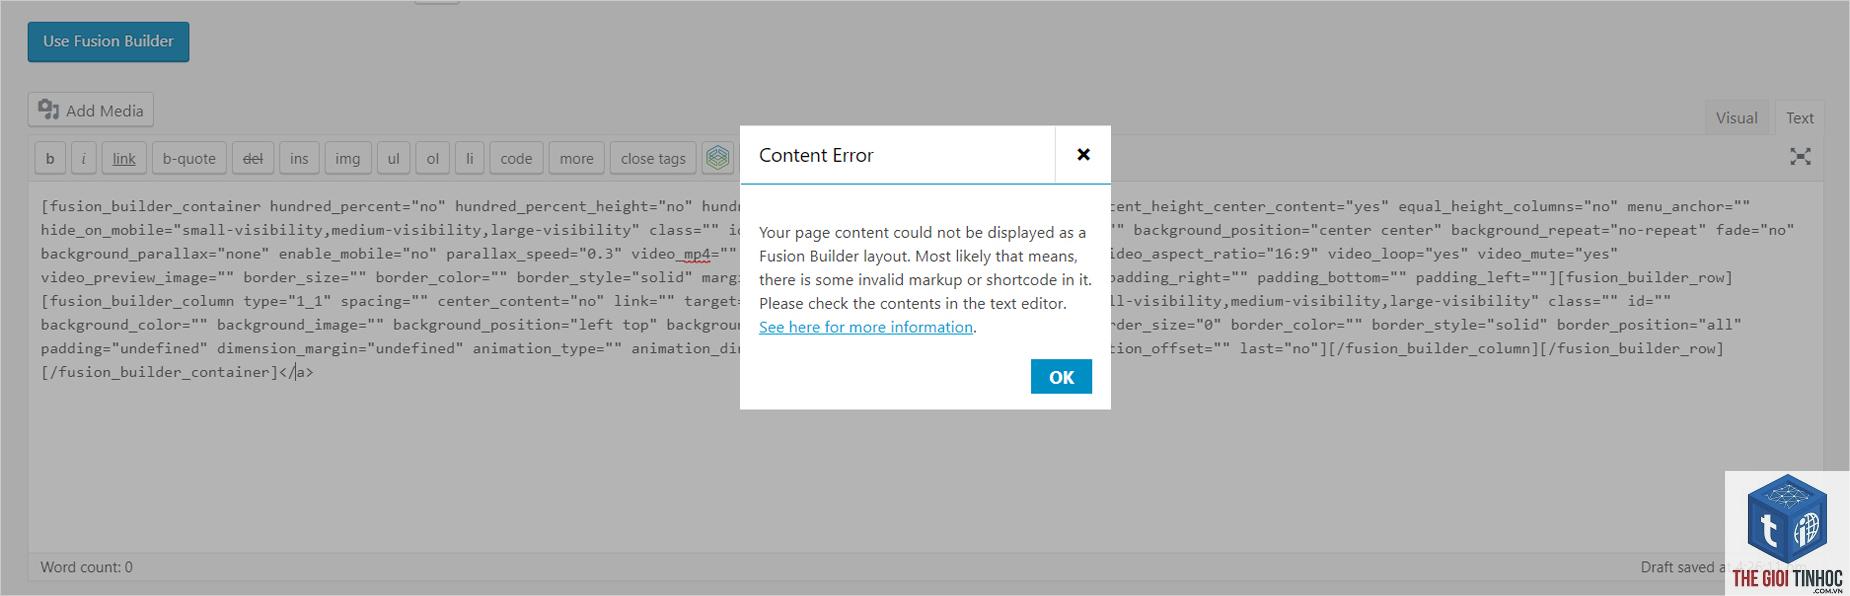Image resolution: width=1850 pixels, height=596 pixels.
Task: Switch to the Visual editor tab
Action: [x=1736, y=118]
